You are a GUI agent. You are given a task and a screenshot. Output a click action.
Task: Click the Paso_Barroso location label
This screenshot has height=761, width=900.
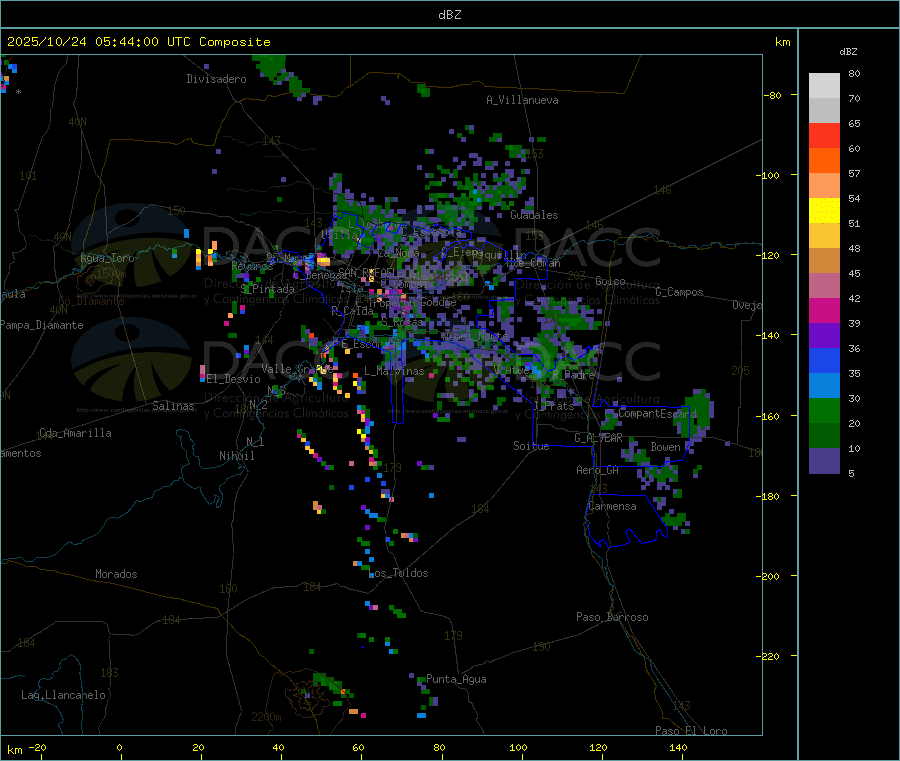click(x=612, y=617)
